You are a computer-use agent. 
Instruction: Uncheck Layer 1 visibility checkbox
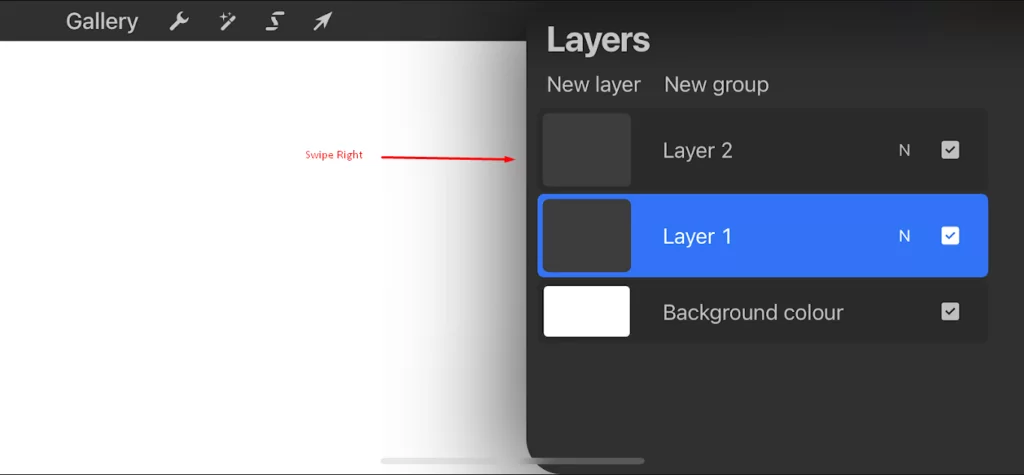point(950,235)
